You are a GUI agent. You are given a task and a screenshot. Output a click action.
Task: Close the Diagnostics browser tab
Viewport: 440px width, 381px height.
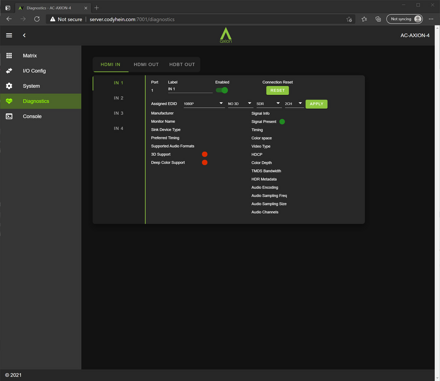[86, 8]
